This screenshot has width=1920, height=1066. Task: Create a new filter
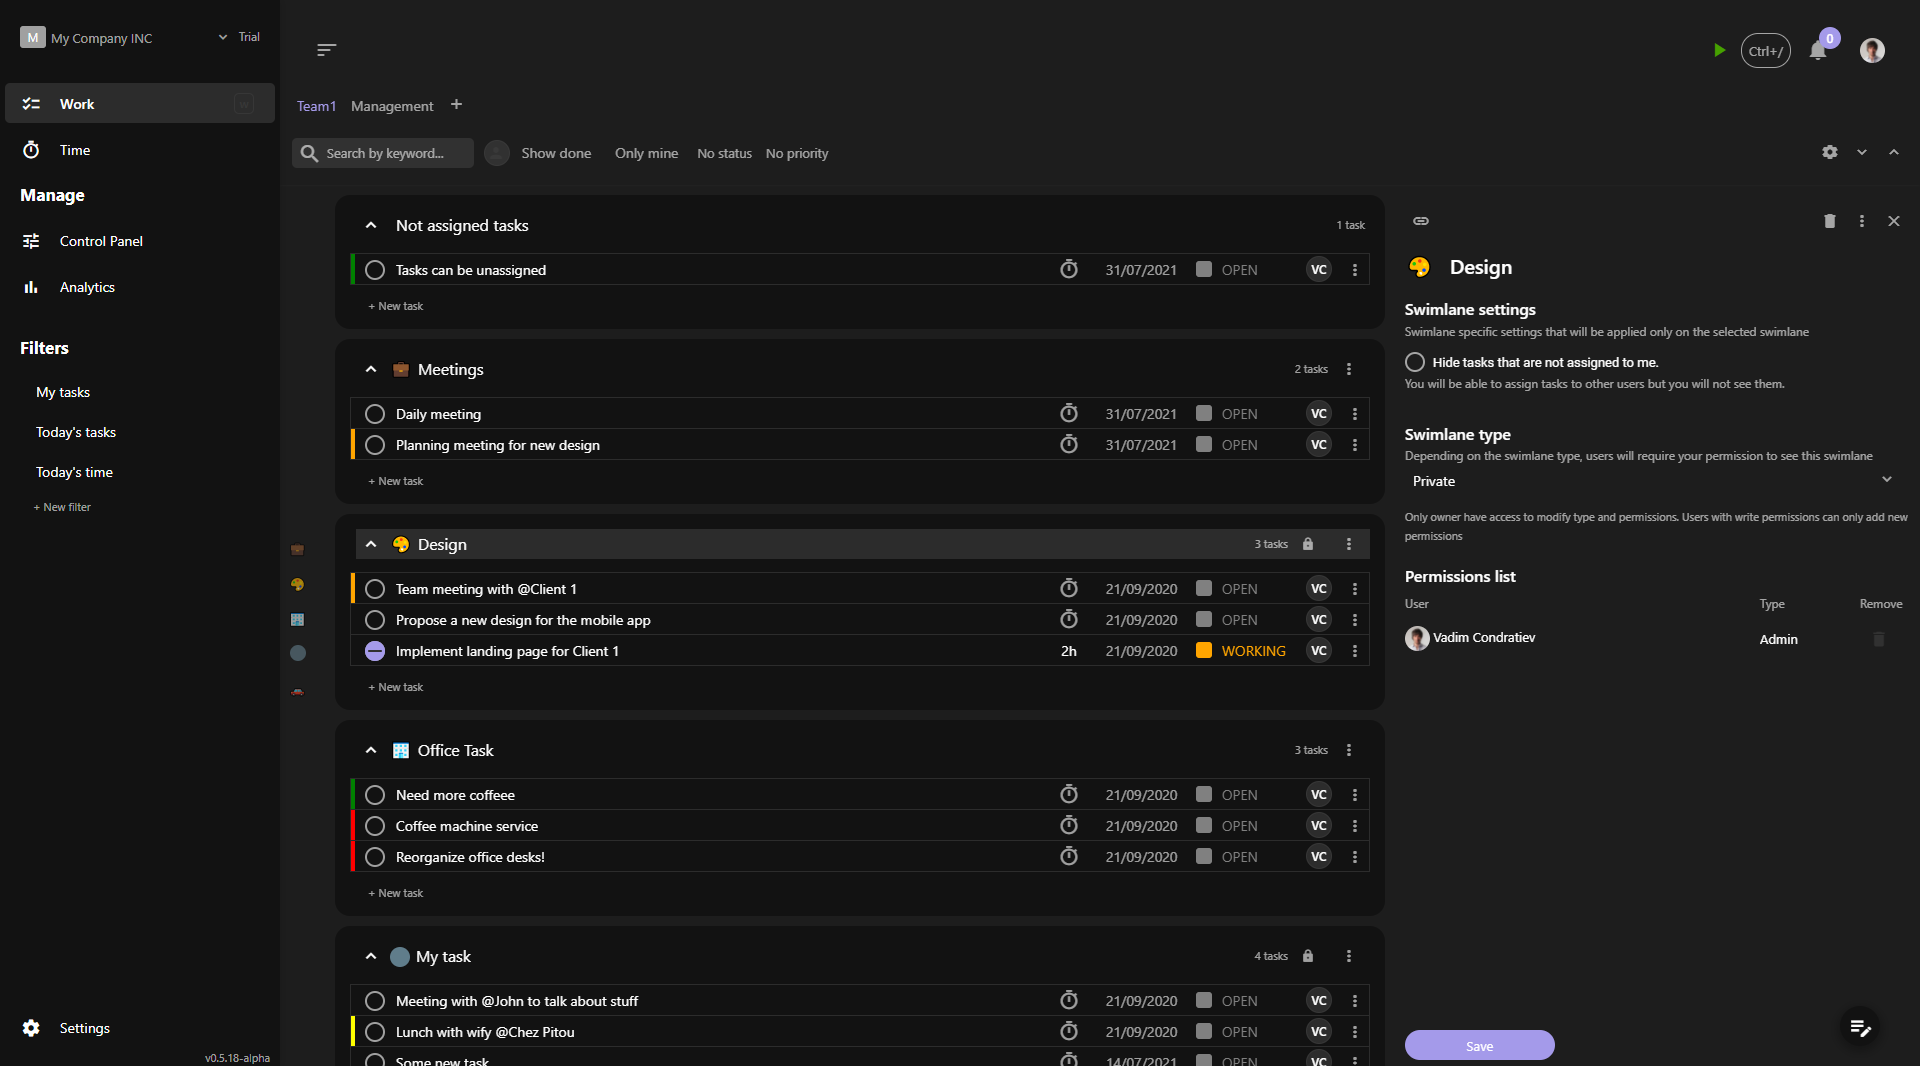[x=62, y=507]
